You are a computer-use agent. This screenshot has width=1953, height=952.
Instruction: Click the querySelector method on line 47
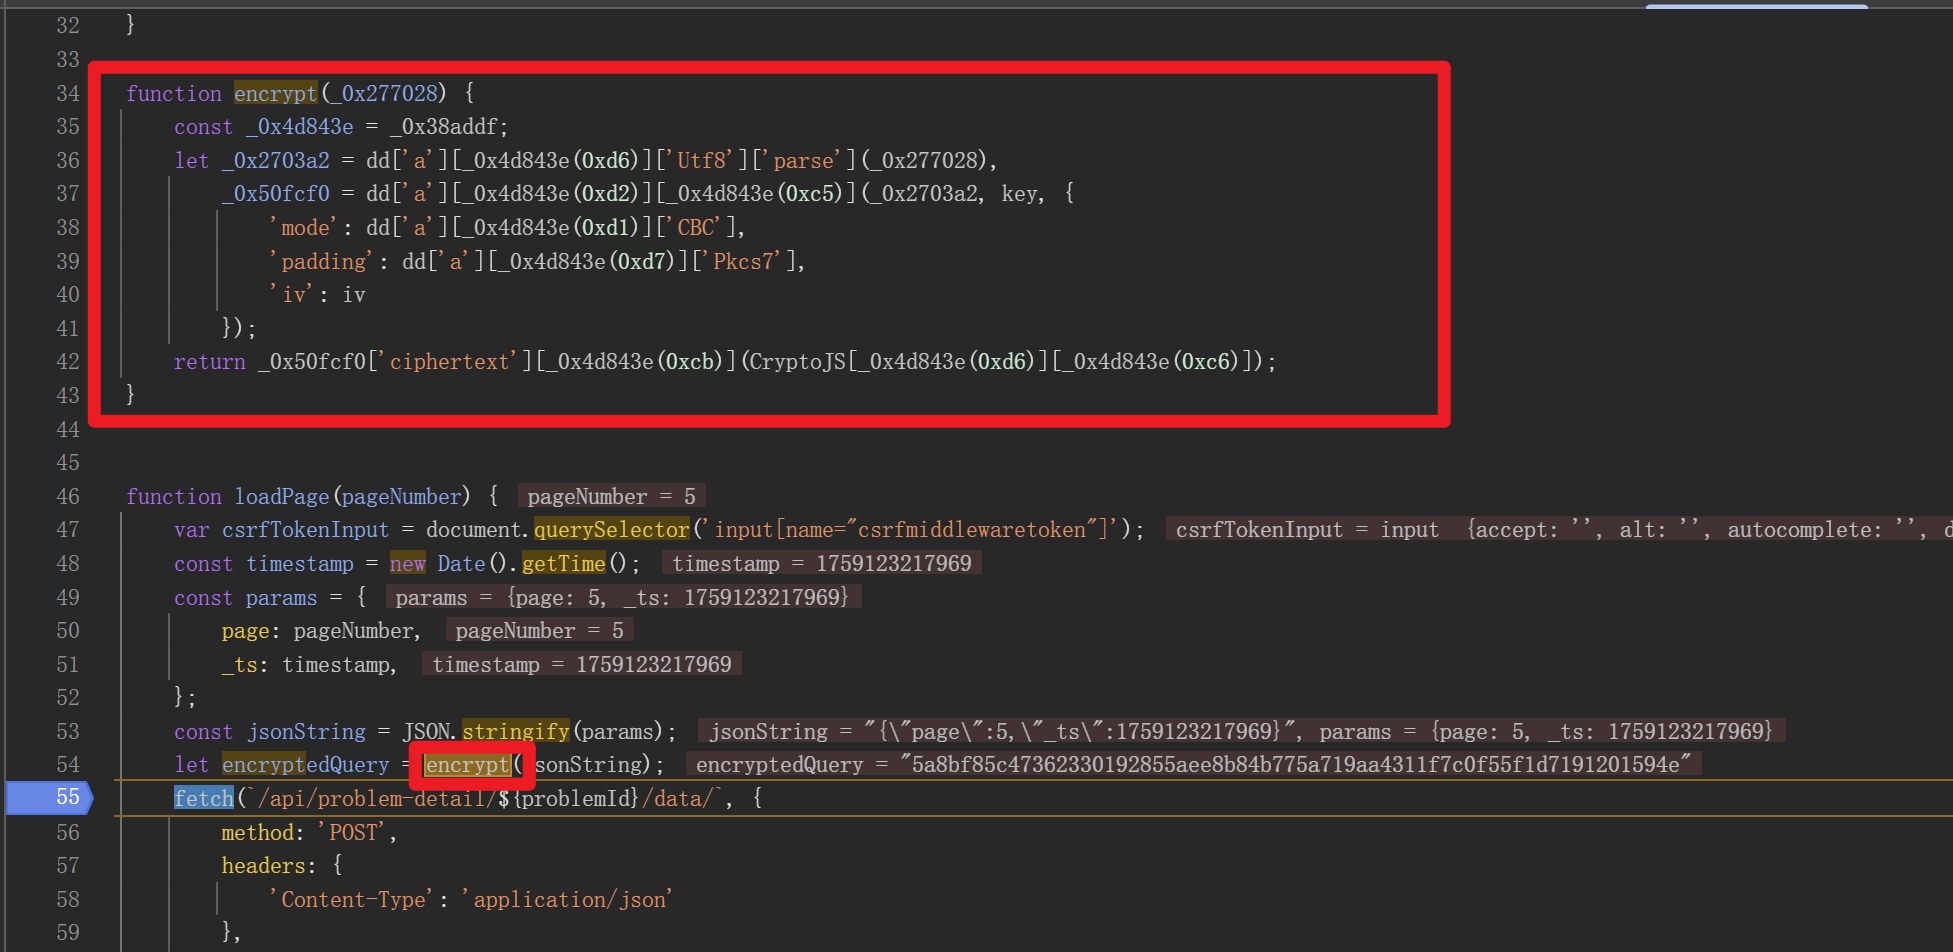(x=612, y=529)
